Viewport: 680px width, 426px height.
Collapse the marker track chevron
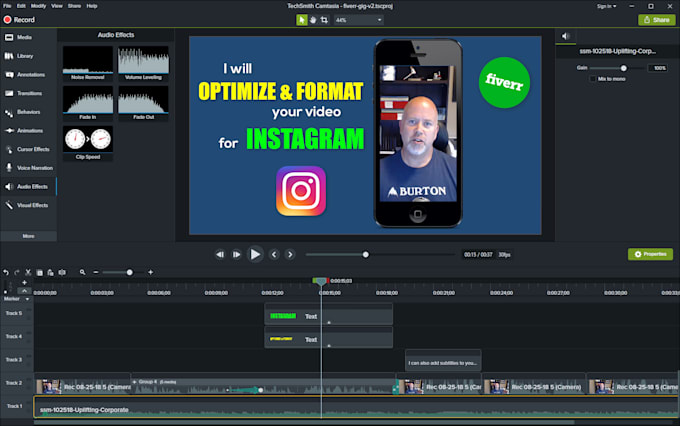pos(24,291)
